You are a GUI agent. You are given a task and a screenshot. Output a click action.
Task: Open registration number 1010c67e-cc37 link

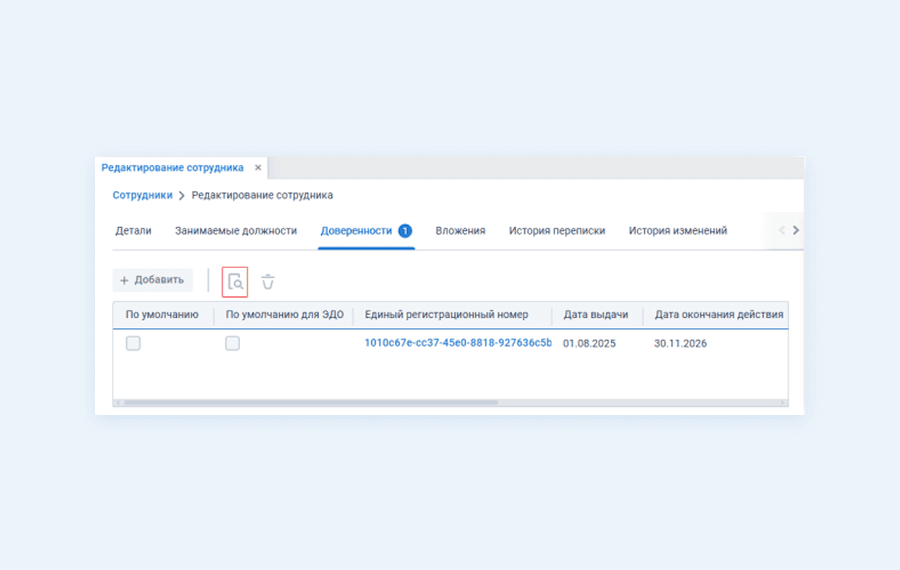(x=458, y=343)
